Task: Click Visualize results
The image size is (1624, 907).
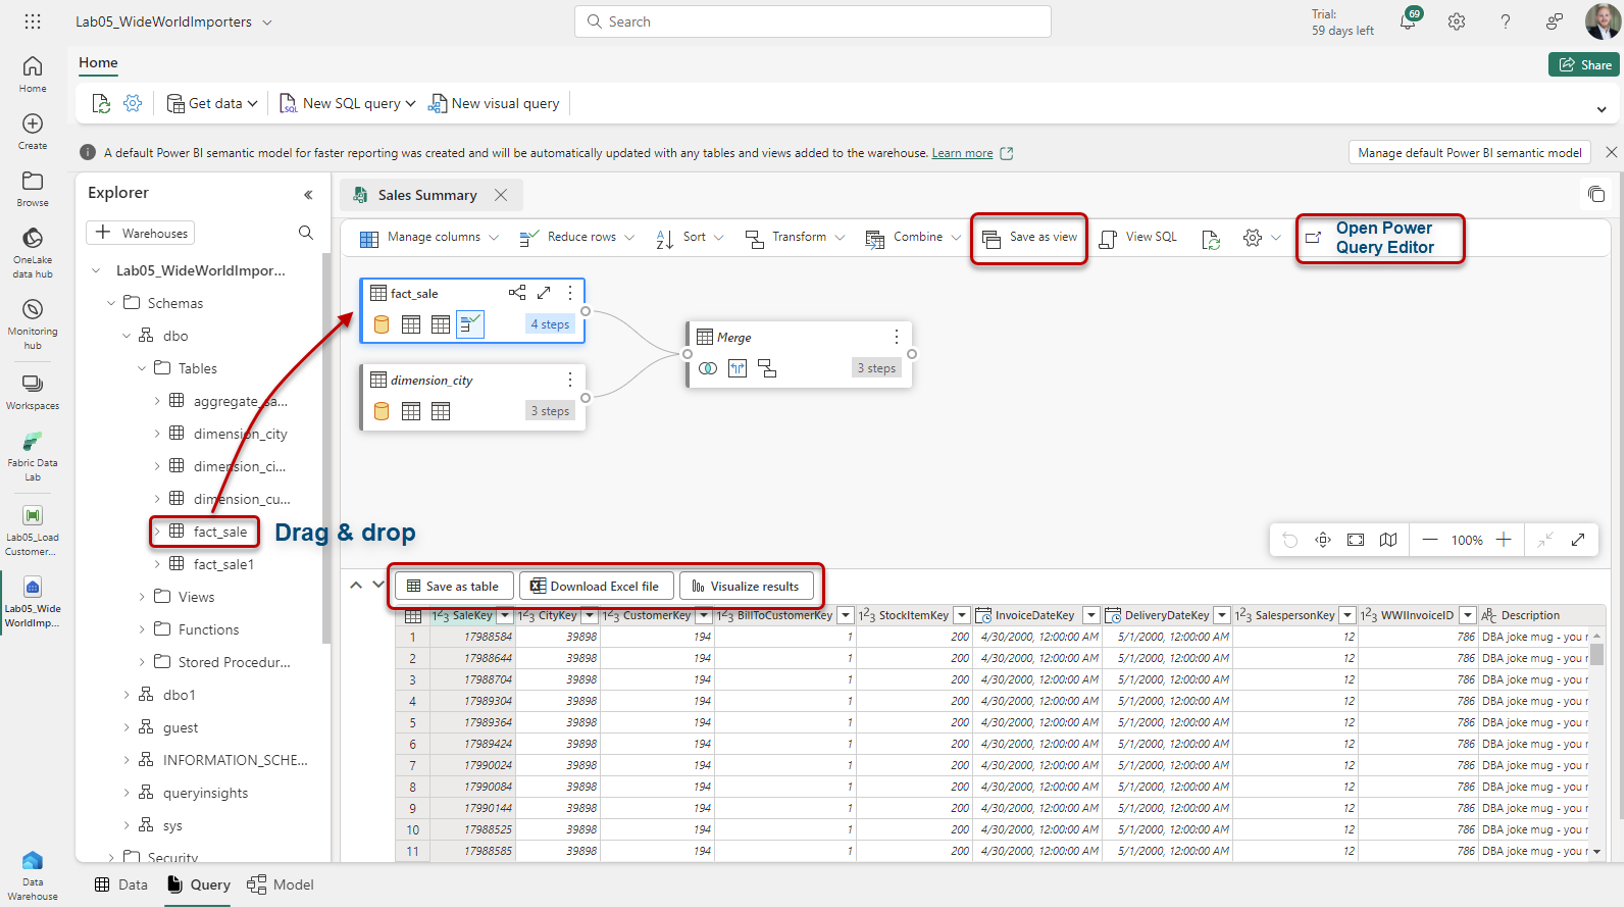Action: (x=746, y=586)
